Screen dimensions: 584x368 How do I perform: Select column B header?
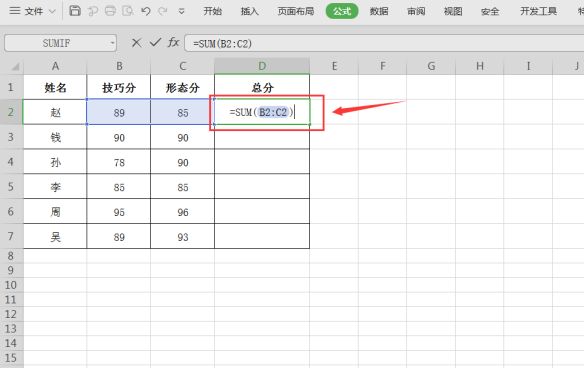(119, 66)
